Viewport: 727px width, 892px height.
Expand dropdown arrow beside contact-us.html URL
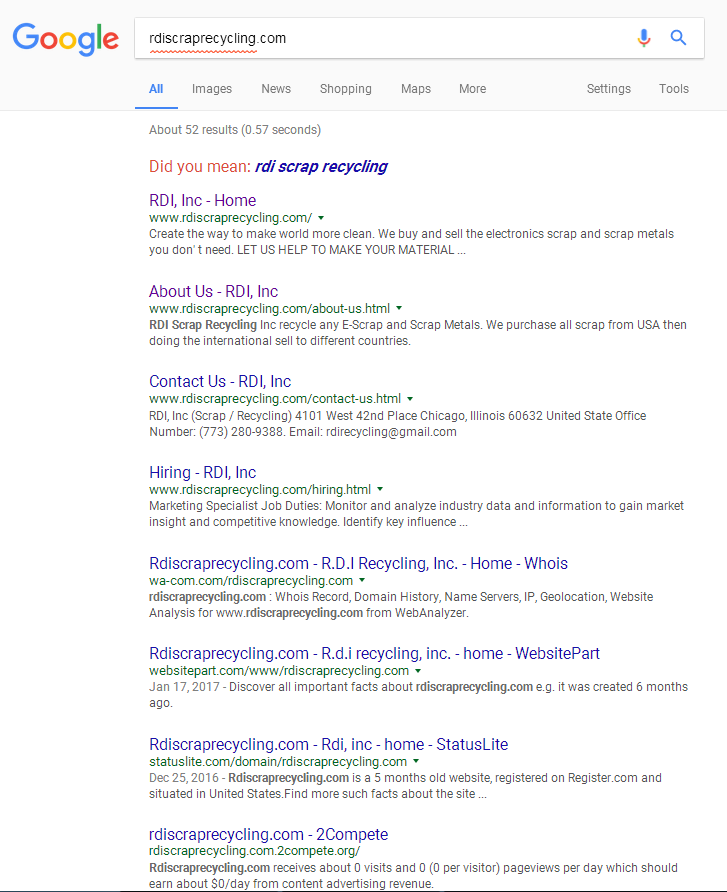(410, 399)
